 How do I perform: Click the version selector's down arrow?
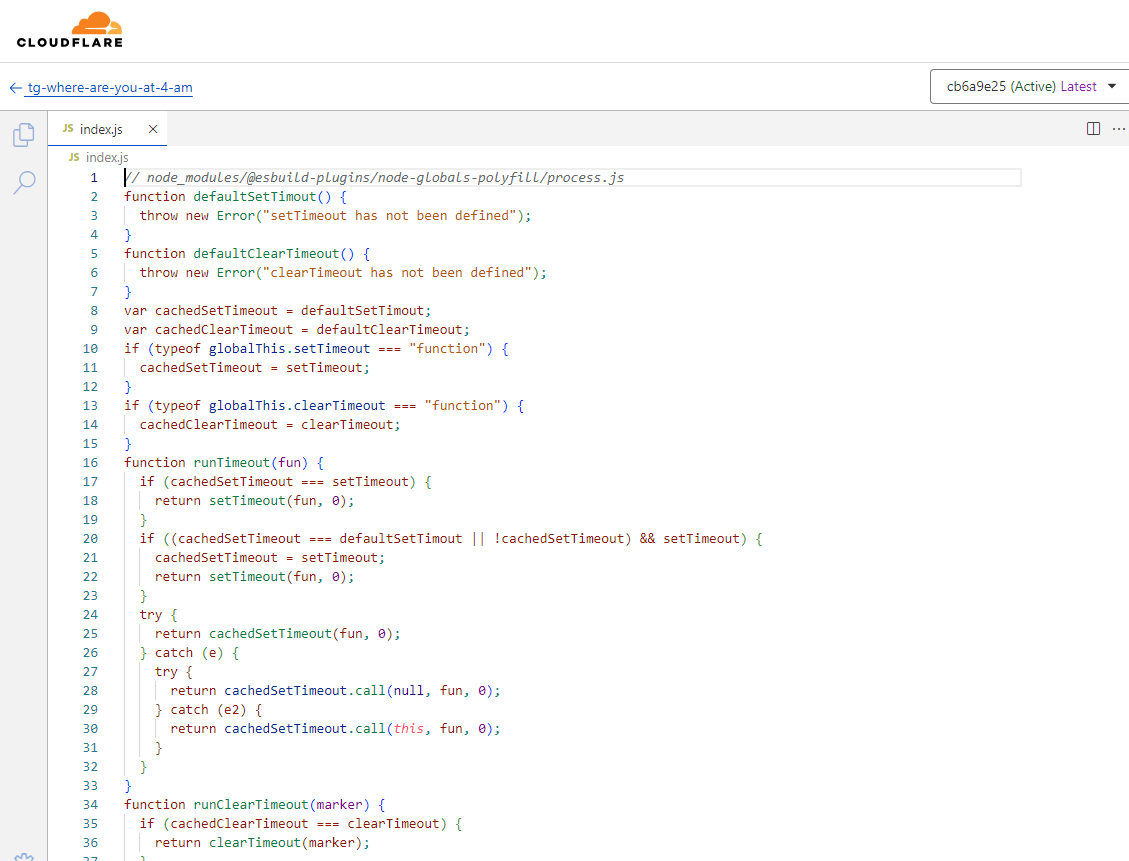click(1111, 87)
